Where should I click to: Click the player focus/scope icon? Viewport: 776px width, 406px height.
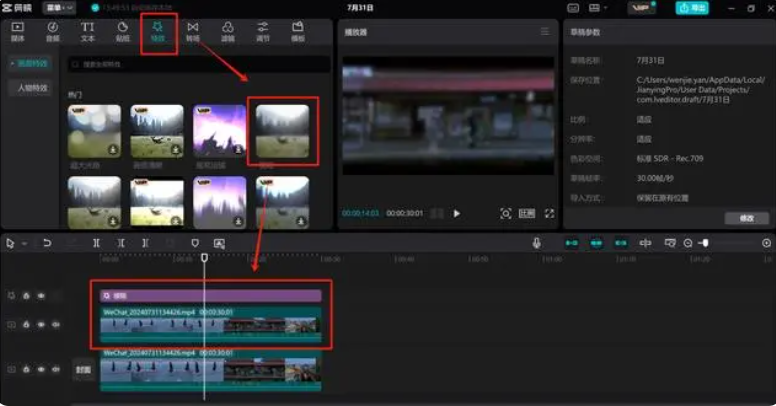(505, 213)
